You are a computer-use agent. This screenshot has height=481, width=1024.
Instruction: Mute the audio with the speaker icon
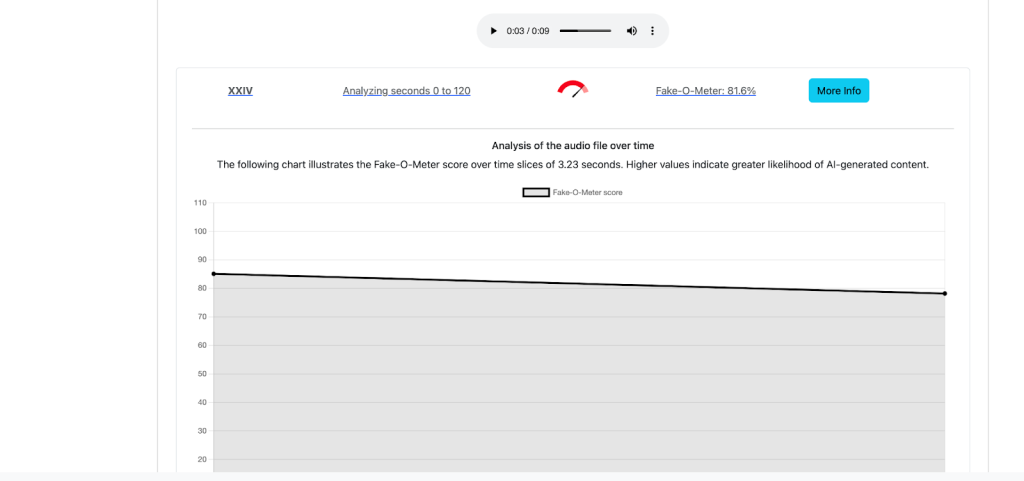click(631, 31)
